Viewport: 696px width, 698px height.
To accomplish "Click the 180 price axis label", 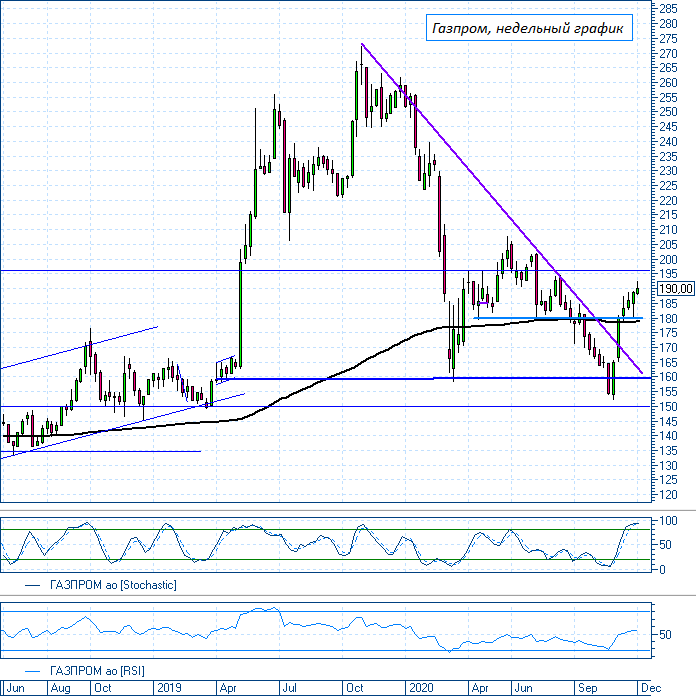I will point(668,318).
